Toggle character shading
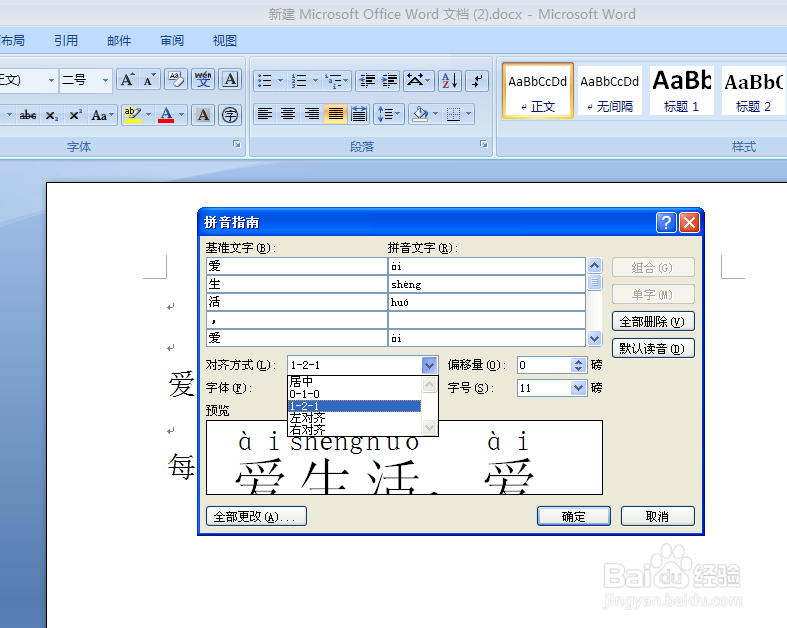 click(203, 115)
